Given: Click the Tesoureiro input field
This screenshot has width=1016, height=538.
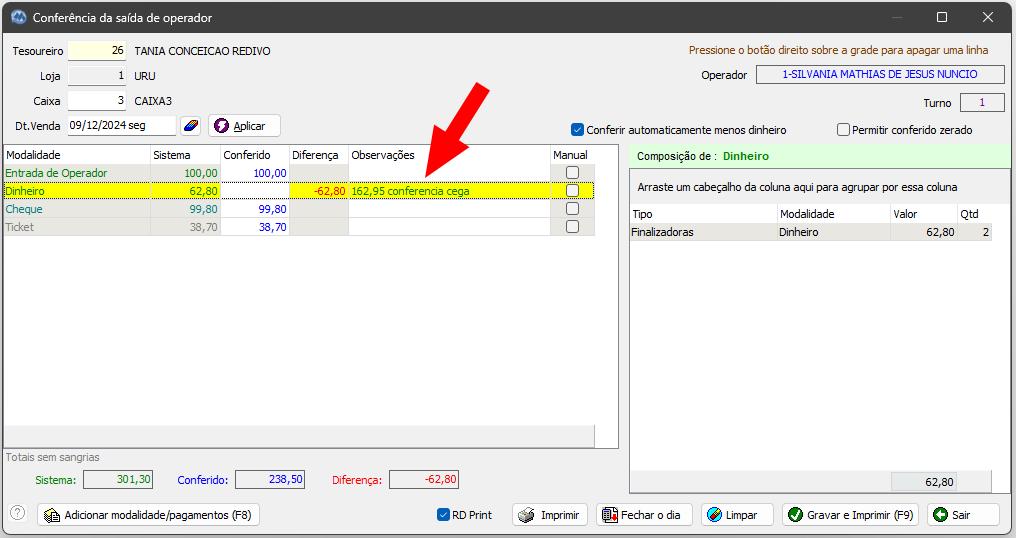Looking at the screenshot, I should click(97, 51).
